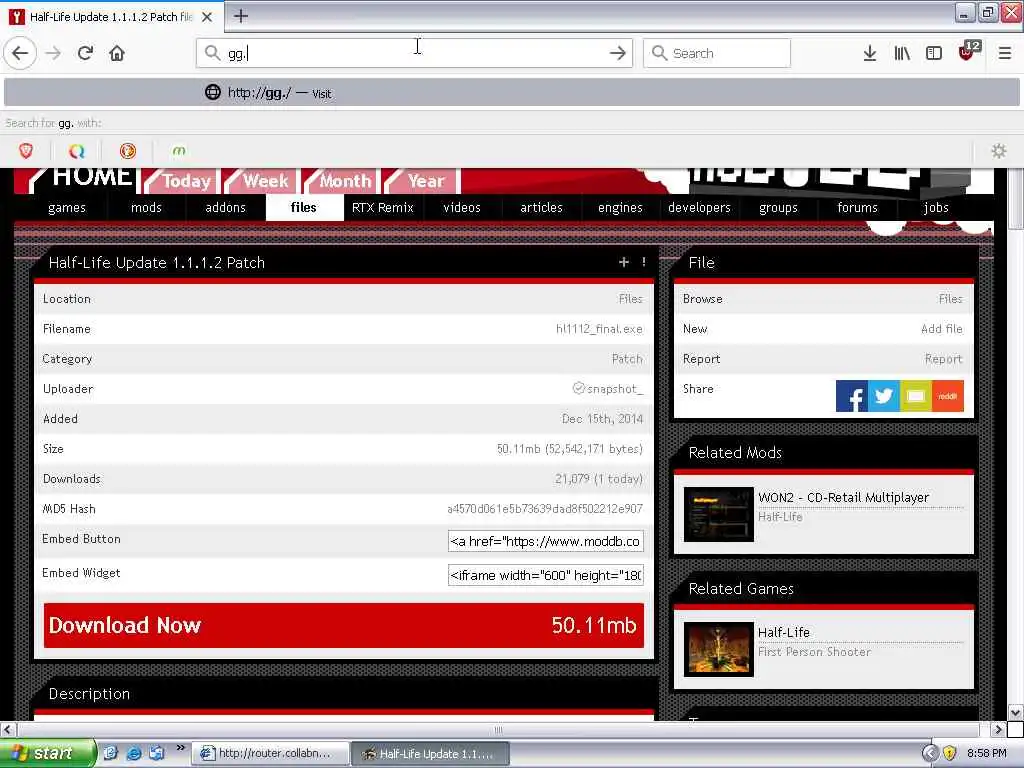This screenshot has height=768, width=1024.
Task: Open the mods menu item
Action: coord(146,208)
